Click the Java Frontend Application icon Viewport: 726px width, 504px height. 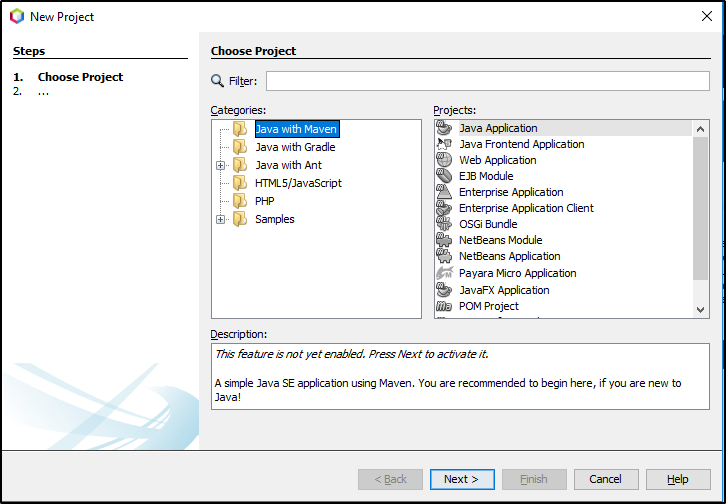(444, 144)
